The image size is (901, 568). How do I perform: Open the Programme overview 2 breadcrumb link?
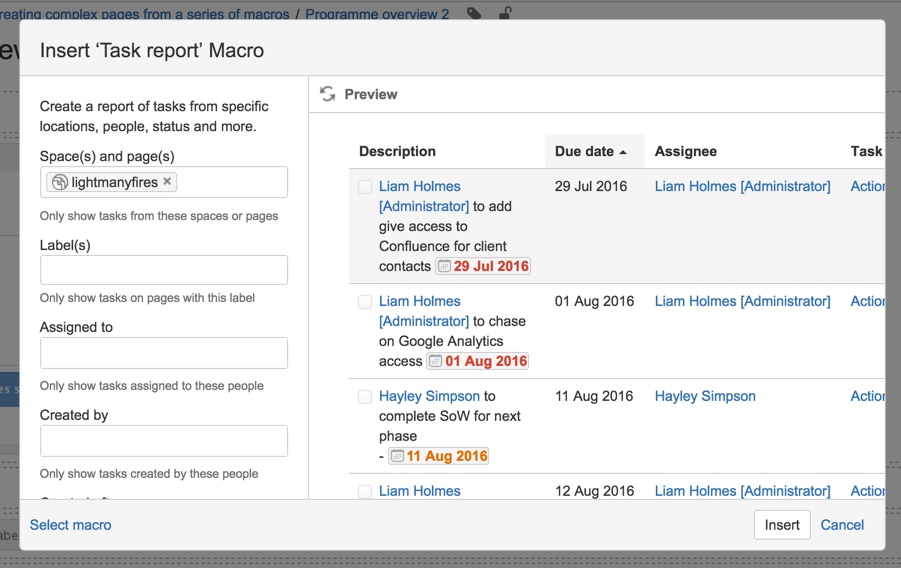click(377, 14)
